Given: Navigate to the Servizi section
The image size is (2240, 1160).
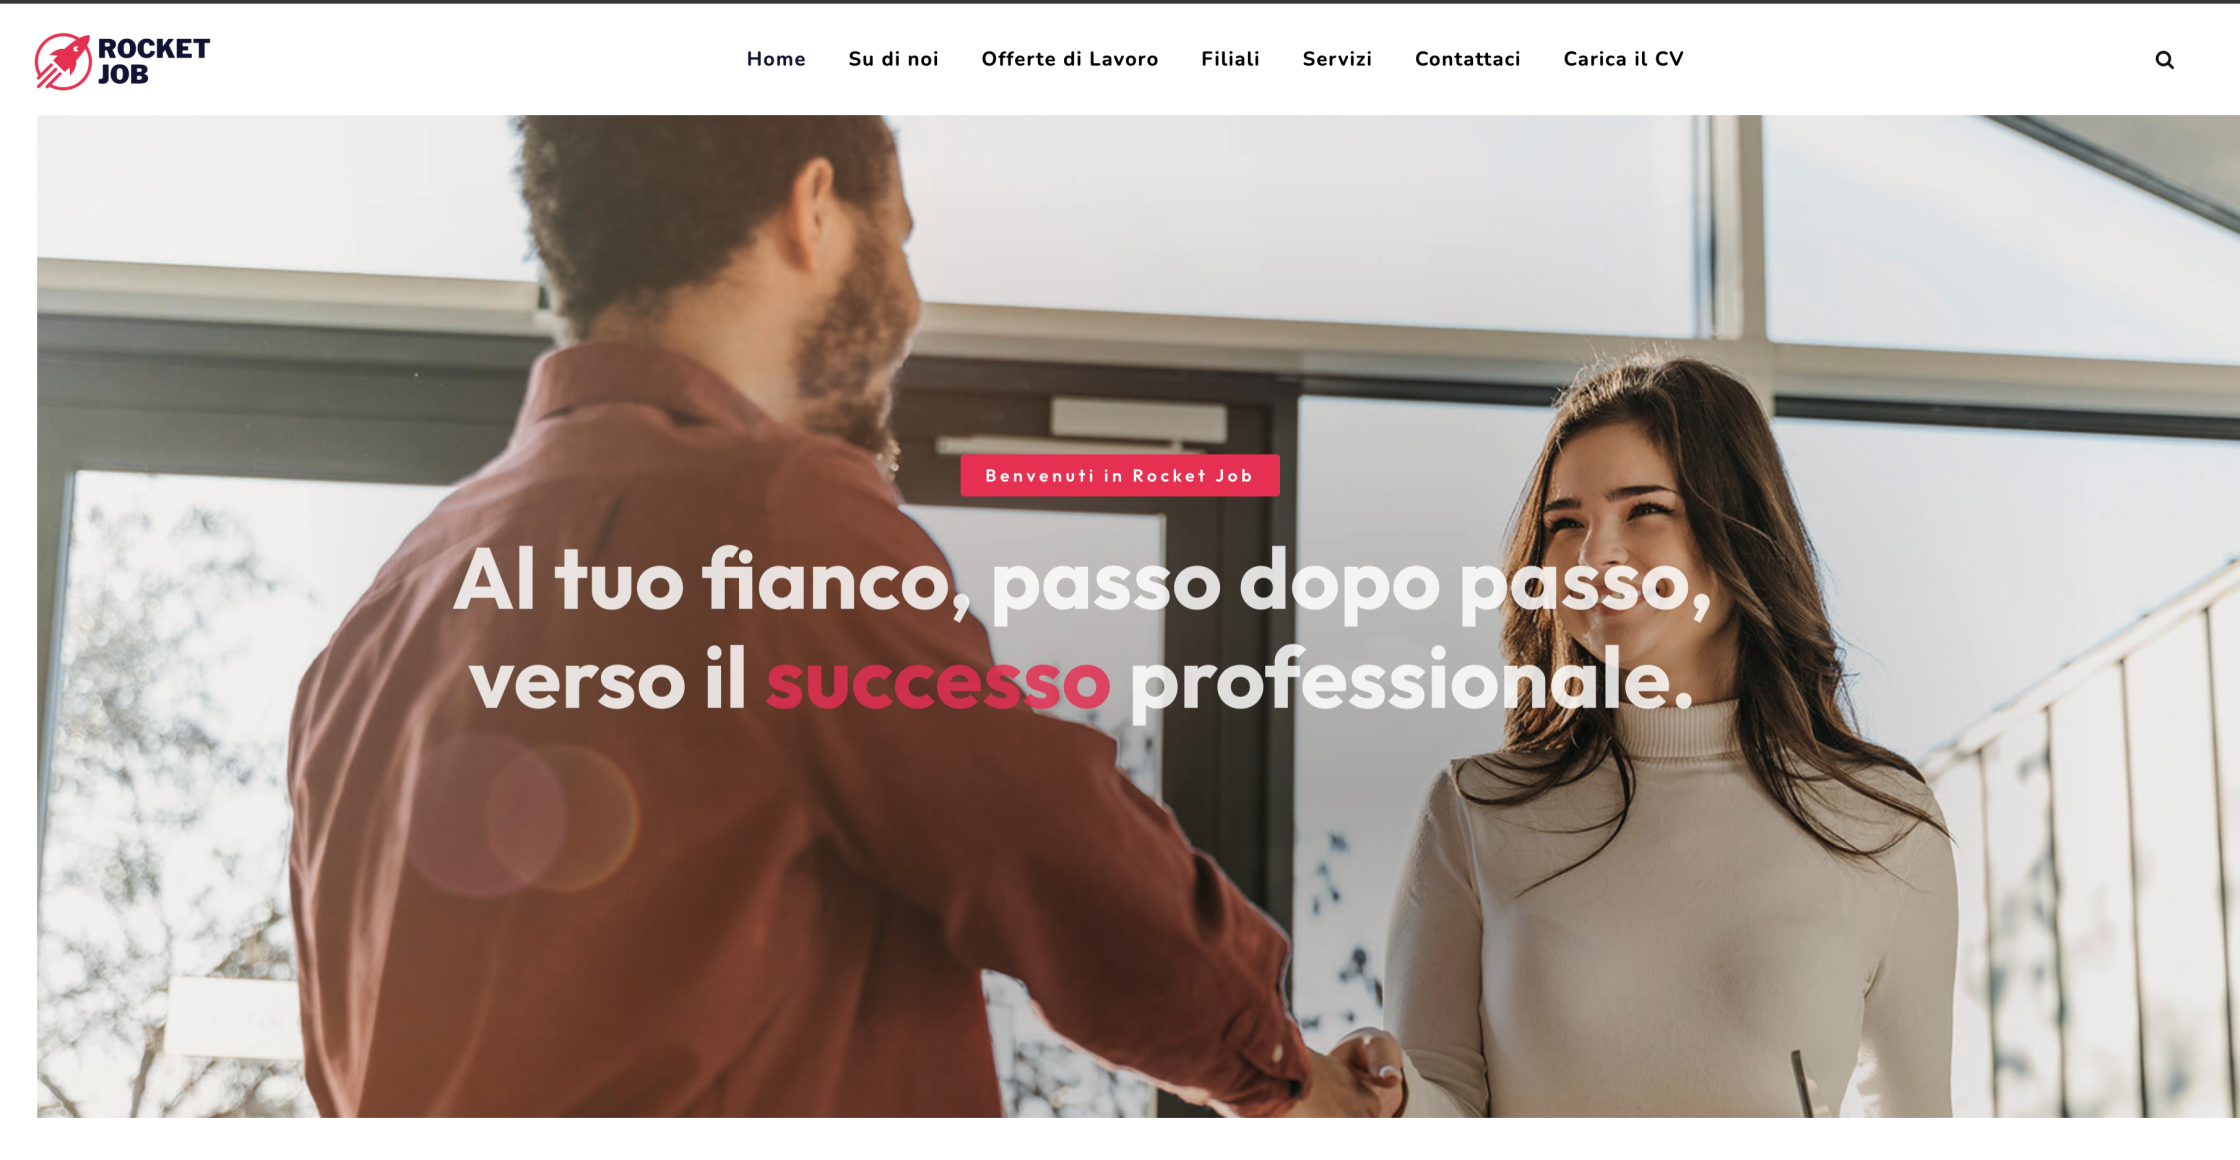Looking at the screenshot, I should [x=1337, y=59].
